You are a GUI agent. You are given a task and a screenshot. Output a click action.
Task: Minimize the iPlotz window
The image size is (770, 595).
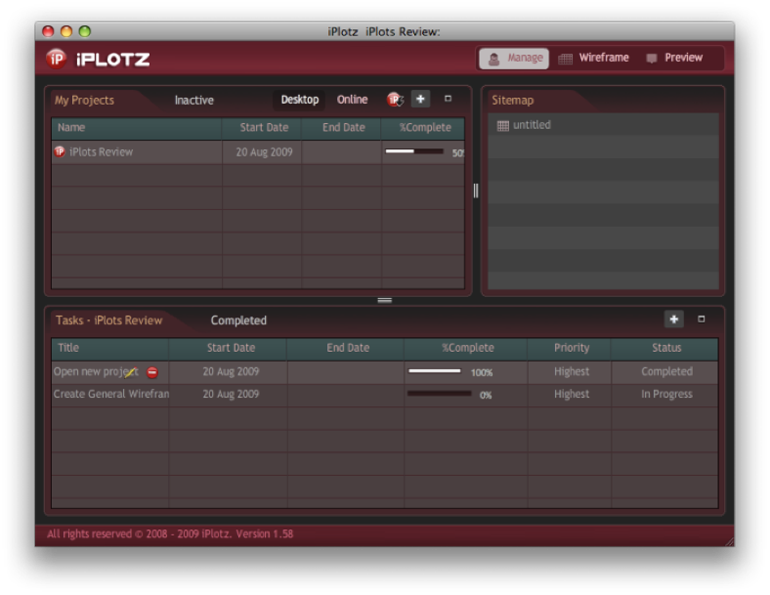click(x=66, y=31)
